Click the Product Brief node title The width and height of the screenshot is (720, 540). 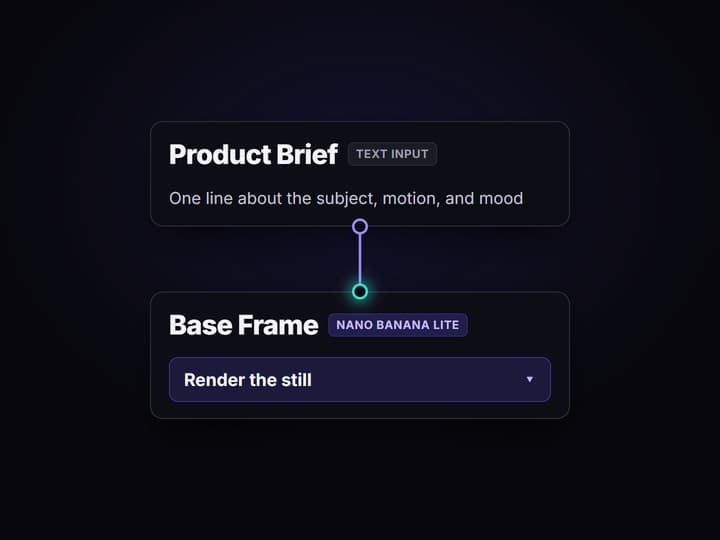(253, 154)
